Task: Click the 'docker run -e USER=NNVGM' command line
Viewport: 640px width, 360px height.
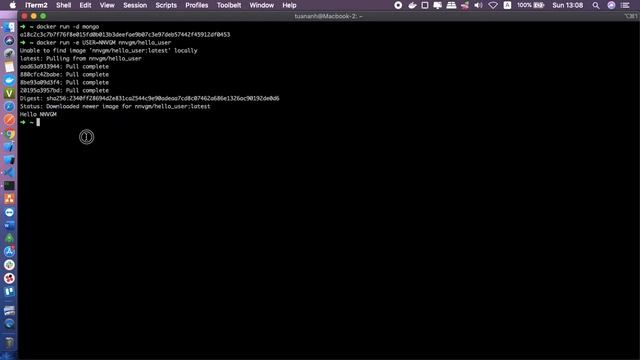Action: [96, 42]
